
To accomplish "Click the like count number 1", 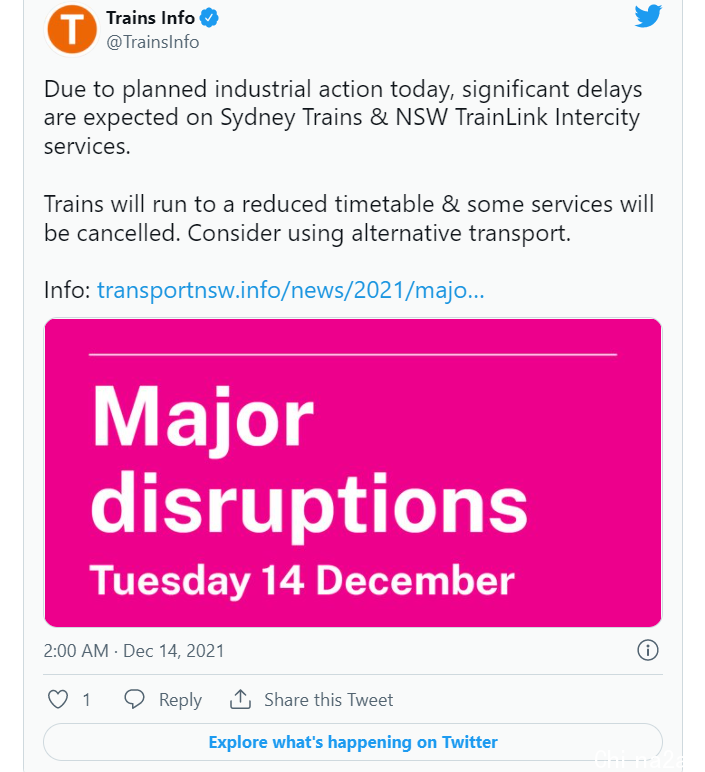I will pyautogui.click(x=87, y=700).
